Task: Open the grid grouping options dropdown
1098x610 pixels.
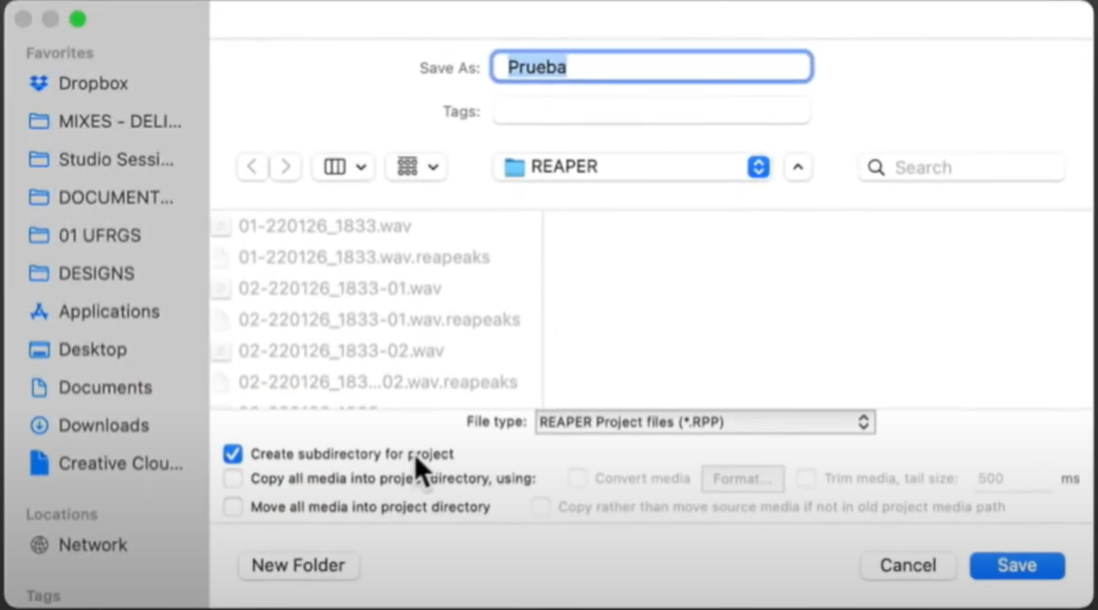Action: [x=417, y=167]
